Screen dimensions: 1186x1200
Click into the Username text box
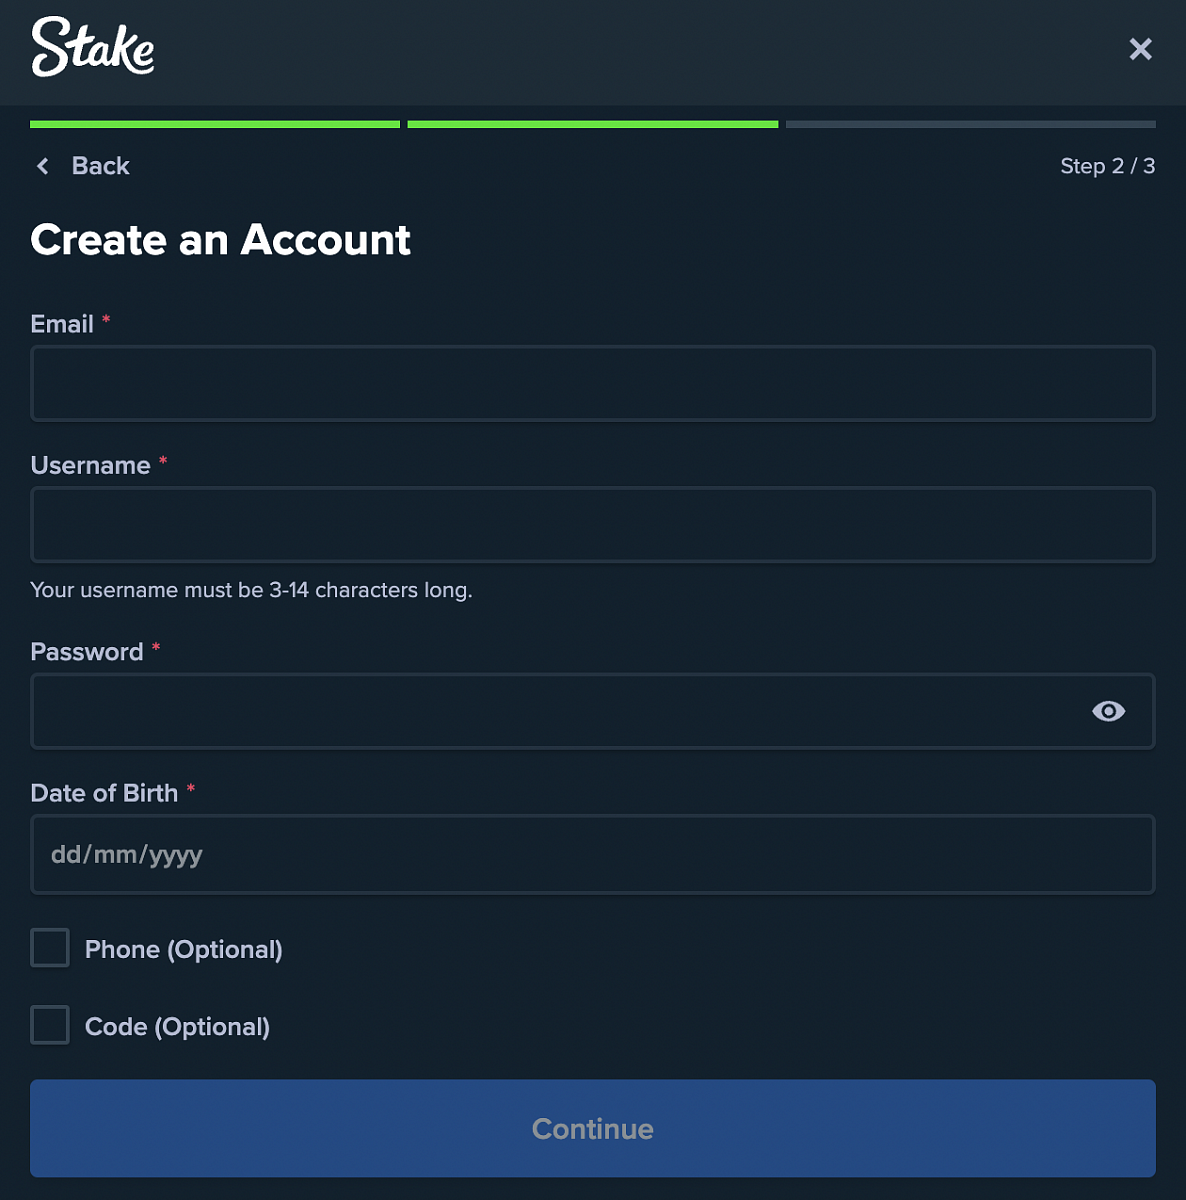592,525
